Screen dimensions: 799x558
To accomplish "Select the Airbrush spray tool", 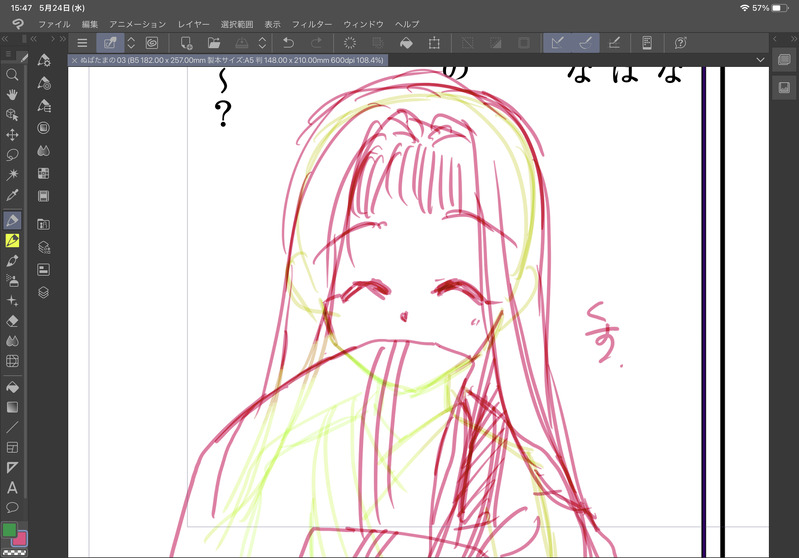I will tap(12, 280).
